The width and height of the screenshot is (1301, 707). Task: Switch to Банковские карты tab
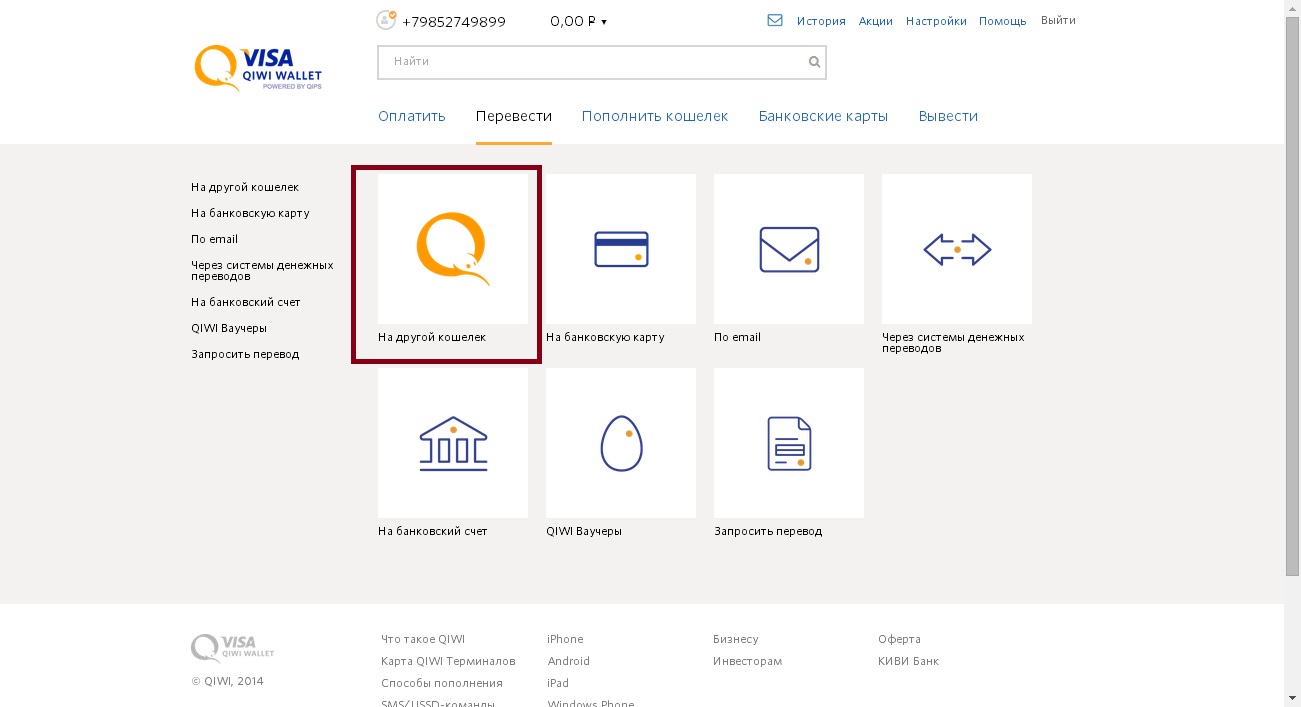824,116
